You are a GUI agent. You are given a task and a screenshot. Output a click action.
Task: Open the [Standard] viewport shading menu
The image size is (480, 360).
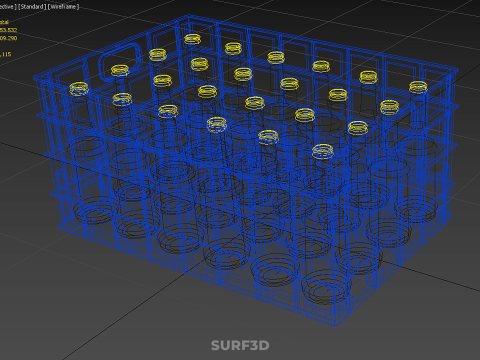[x=32, y=7]
